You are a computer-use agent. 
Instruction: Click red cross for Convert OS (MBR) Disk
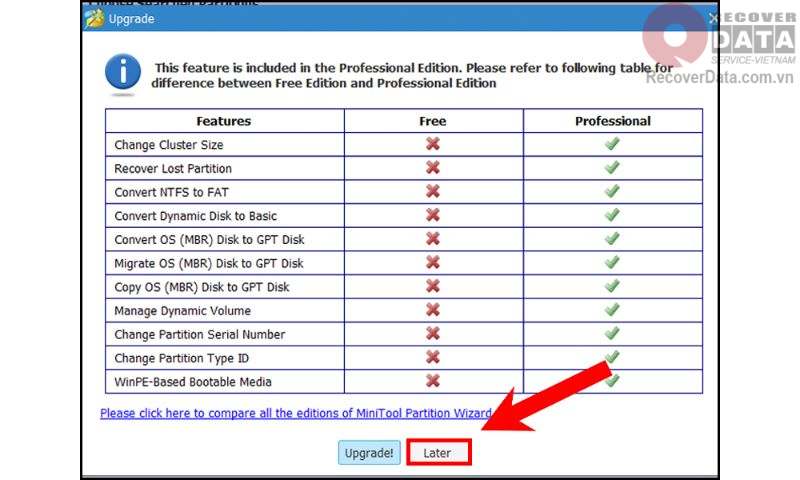click(433, 239)
